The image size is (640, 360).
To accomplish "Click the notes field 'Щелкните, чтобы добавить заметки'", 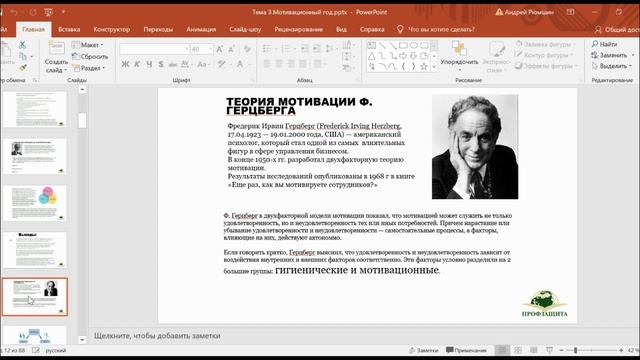I will [x=157, y=336].
